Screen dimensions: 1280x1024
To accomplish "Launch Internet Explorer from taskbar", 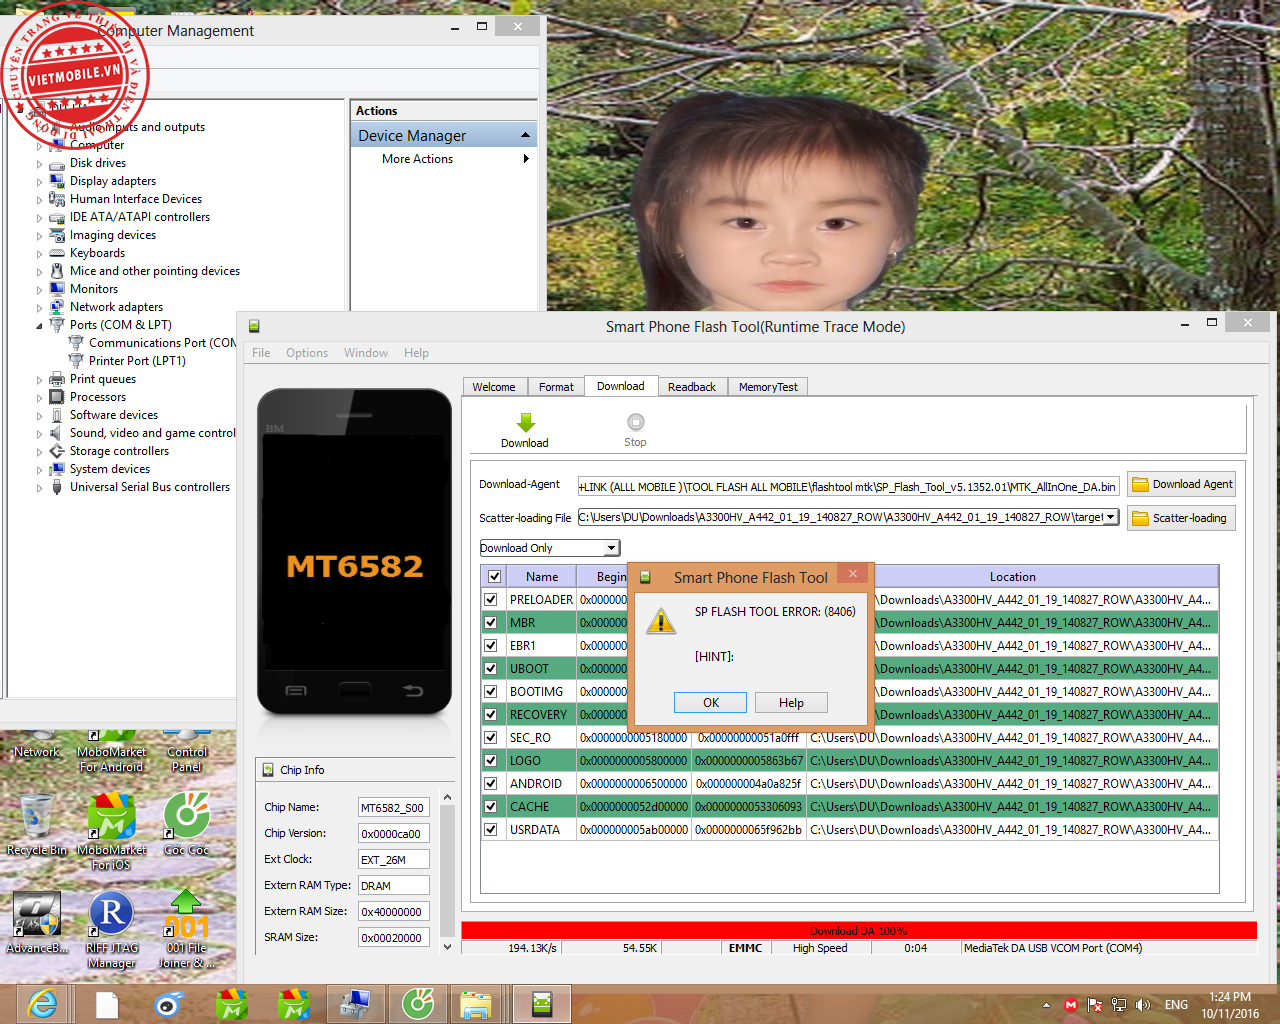I will pyautogui.click(x=43, y=1004).
